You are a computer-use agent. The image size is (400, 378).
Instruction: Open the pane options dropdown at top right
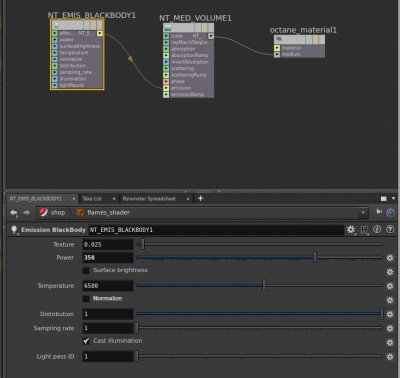click(394, 198)
